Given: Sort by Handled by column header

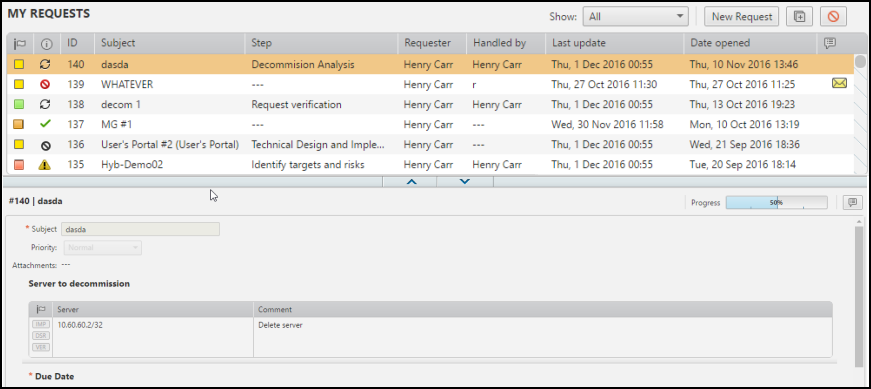Looking at the screenshot, I should point(506,43).
